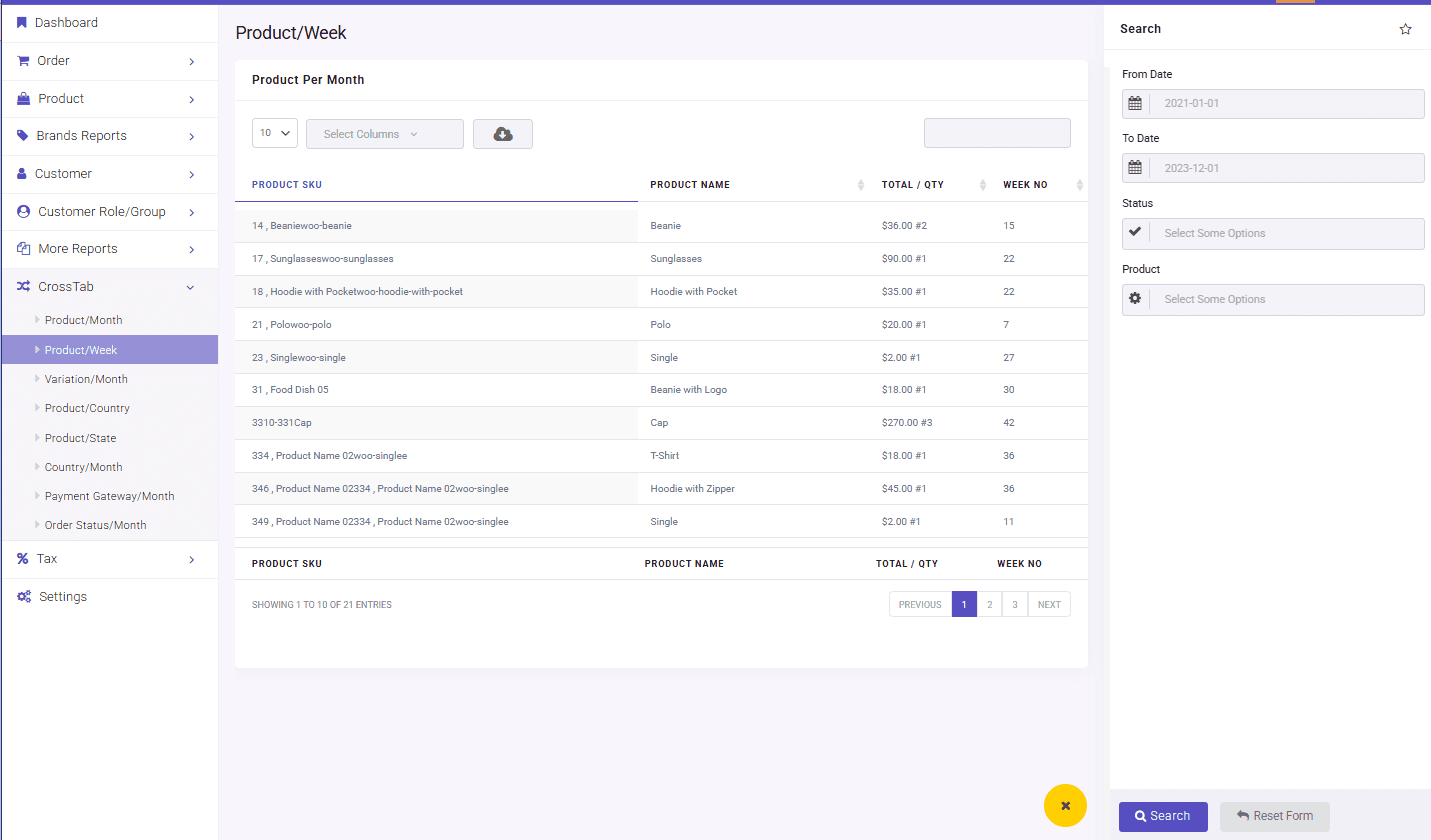Click the Reset Form button
Screen dimensions: 1431x840
tap(1274, 816)
